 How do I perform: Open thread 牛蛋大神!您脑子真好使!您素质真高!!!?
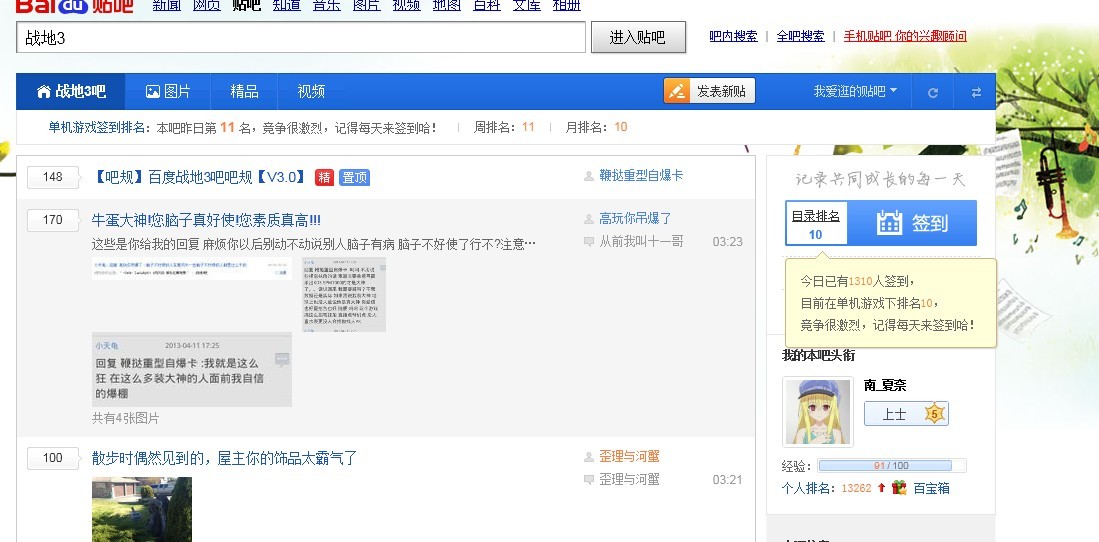pyautogui.click(x=206, y=220)
